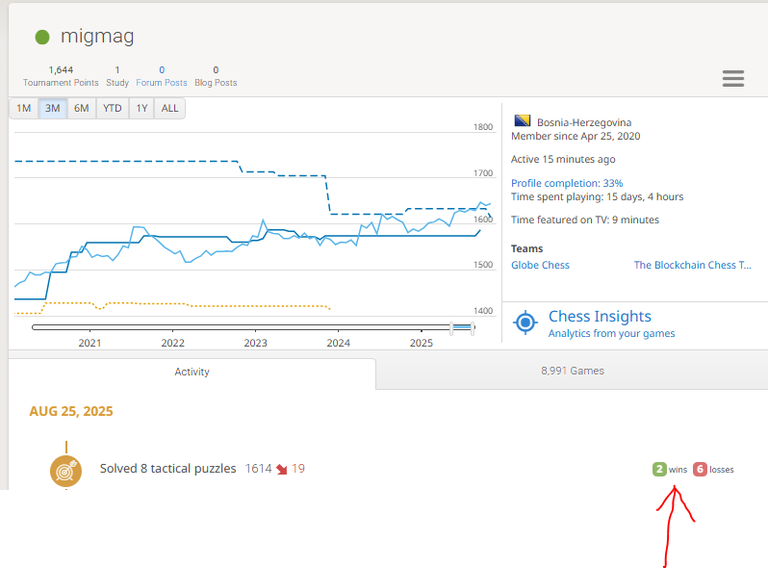Select the 3M time range
The height and width of the screenshot is (568, 768).
pos(52,108)
